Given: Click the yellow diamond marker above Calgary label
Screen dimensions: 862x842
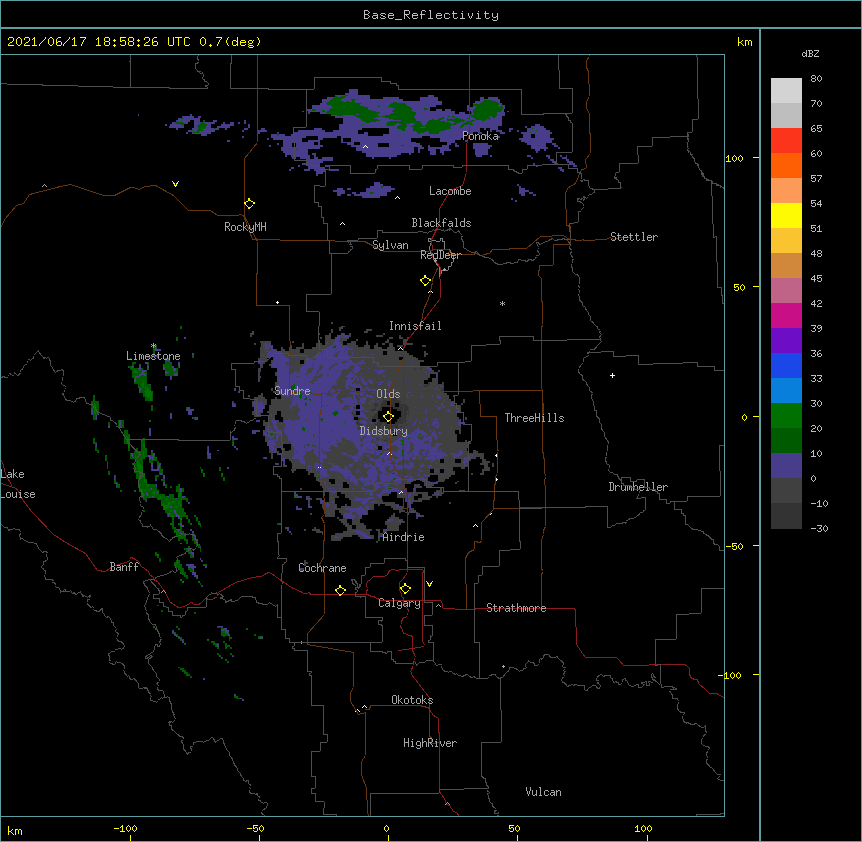Looking at the screenshot, I should [x=405, y=589].
